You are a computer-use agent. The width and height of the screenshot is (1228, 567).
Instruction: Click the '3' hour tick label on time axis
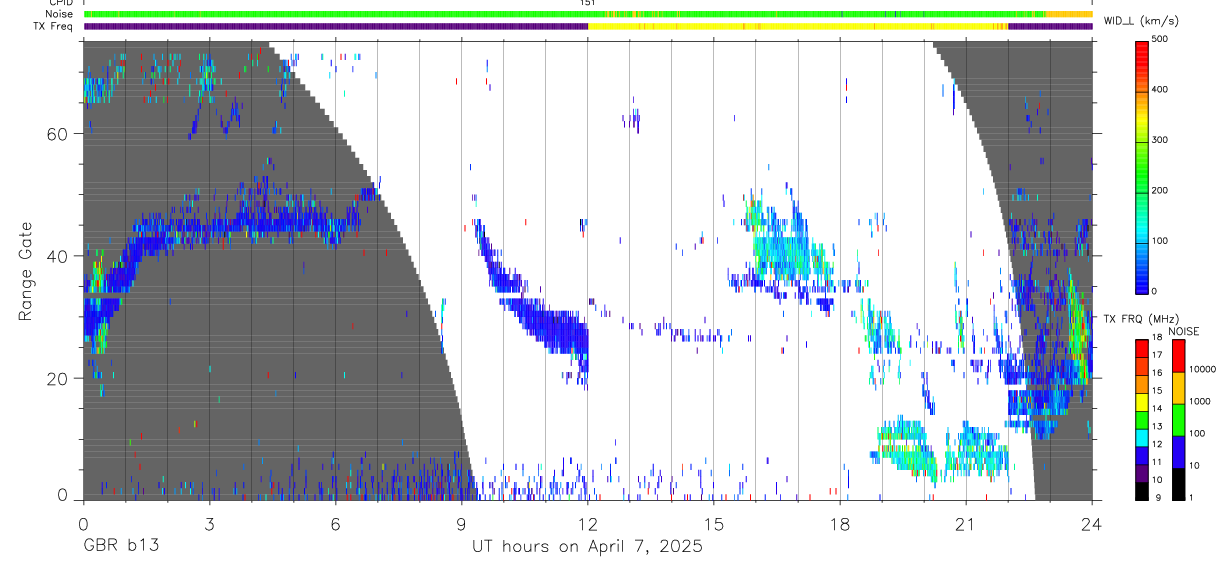coord(209,525)
